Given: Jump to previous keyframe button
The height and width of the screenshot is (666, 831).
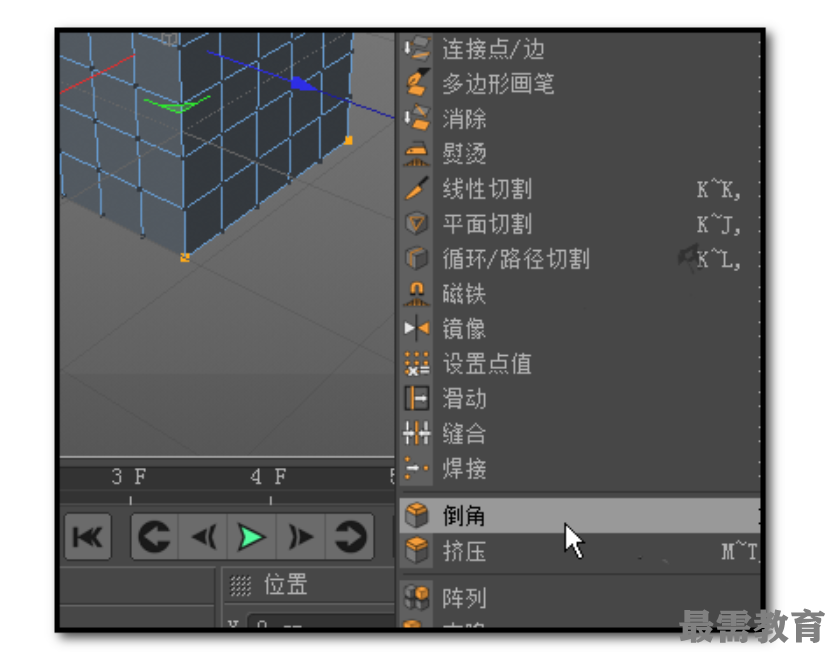Looking at the screenshot, I should click(x=154, y=537).
